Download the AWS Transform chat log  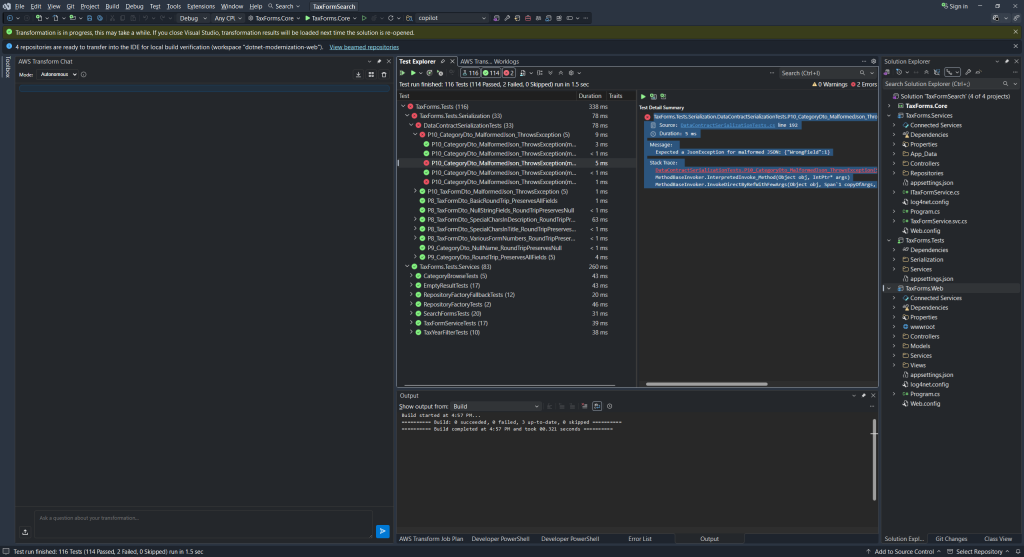(358, 74)
